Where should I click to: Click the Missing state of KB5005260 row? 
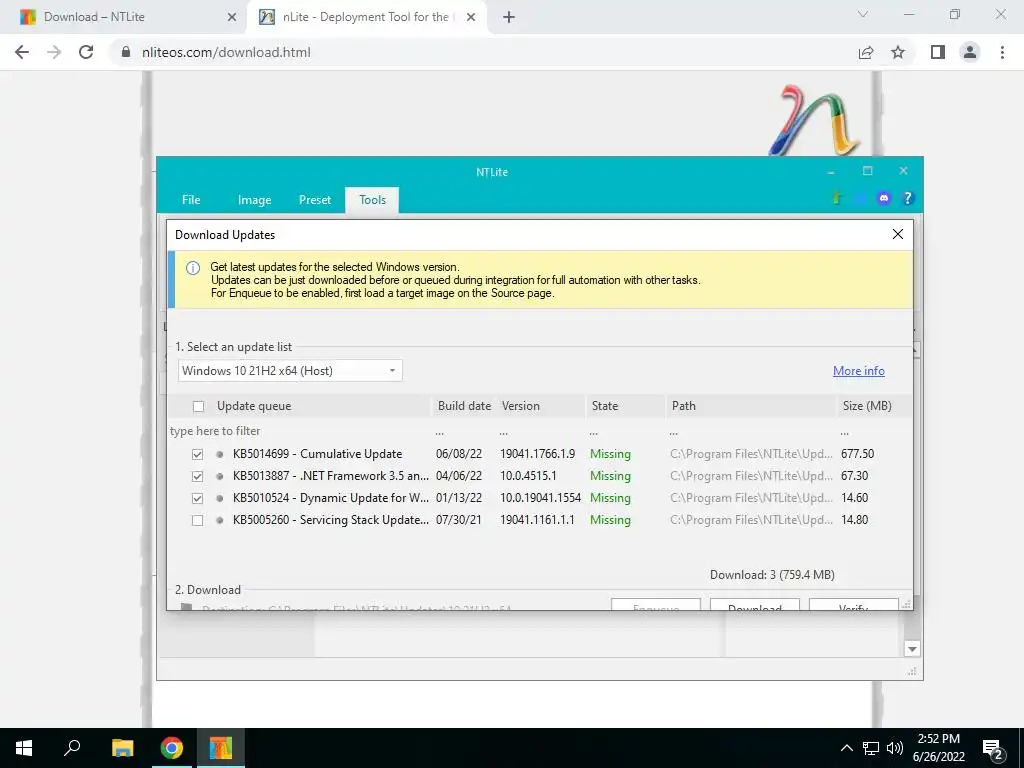pos(610,520)
